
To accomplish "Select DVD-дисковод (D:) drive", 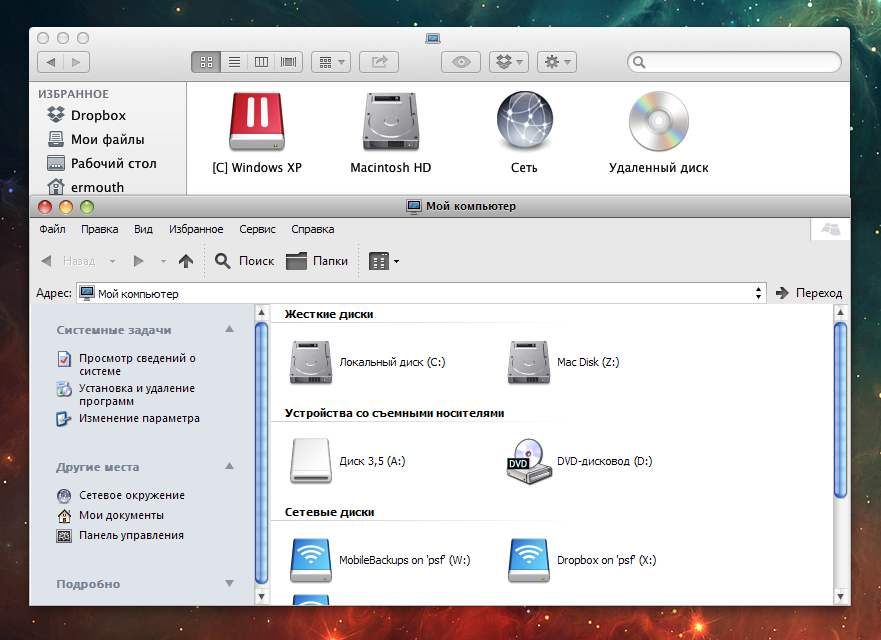I will coord(579,461).
